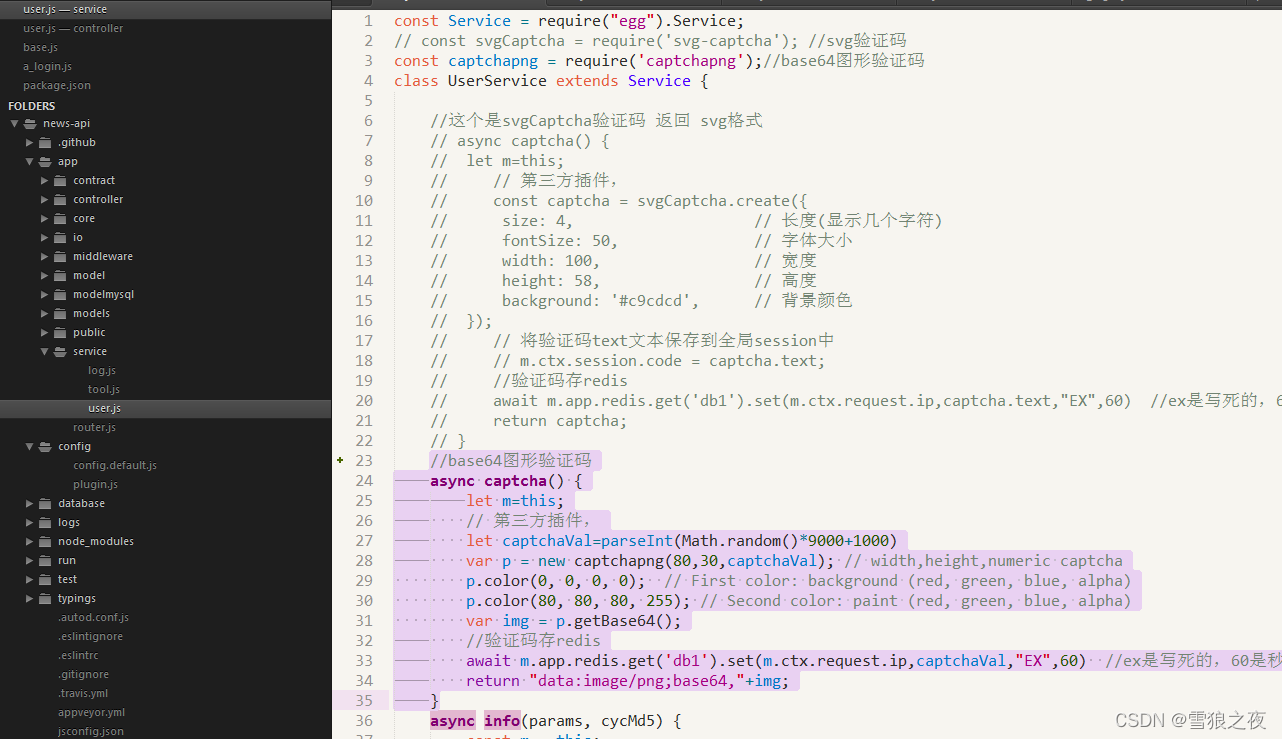The height and width of the screenshot is (739, 1282).
Task: Collapse the service folder
Action: pos(44,351)
